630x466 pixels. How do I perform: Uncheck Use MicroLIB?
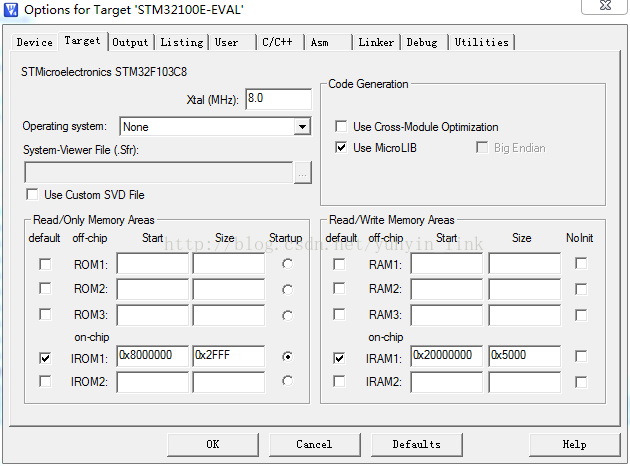[341, 147]
